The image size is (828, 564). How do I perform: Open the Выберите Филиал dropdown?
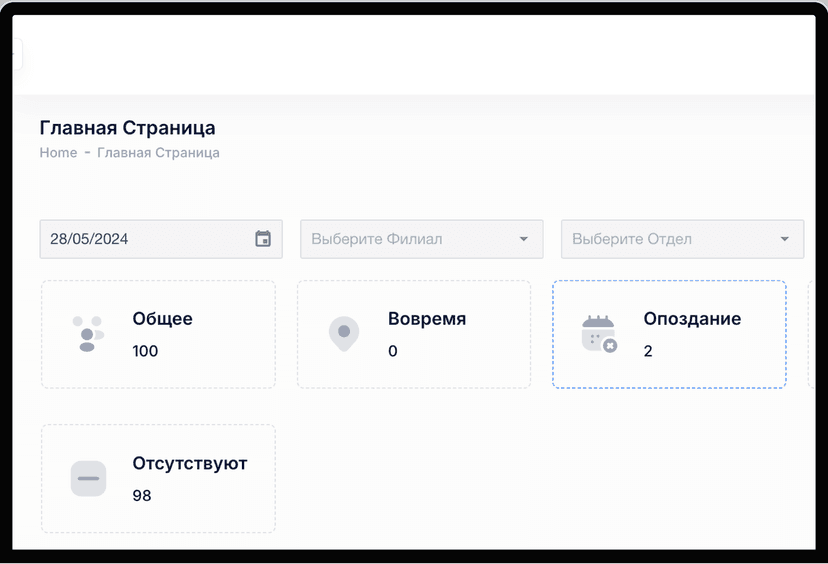[421, 239]
